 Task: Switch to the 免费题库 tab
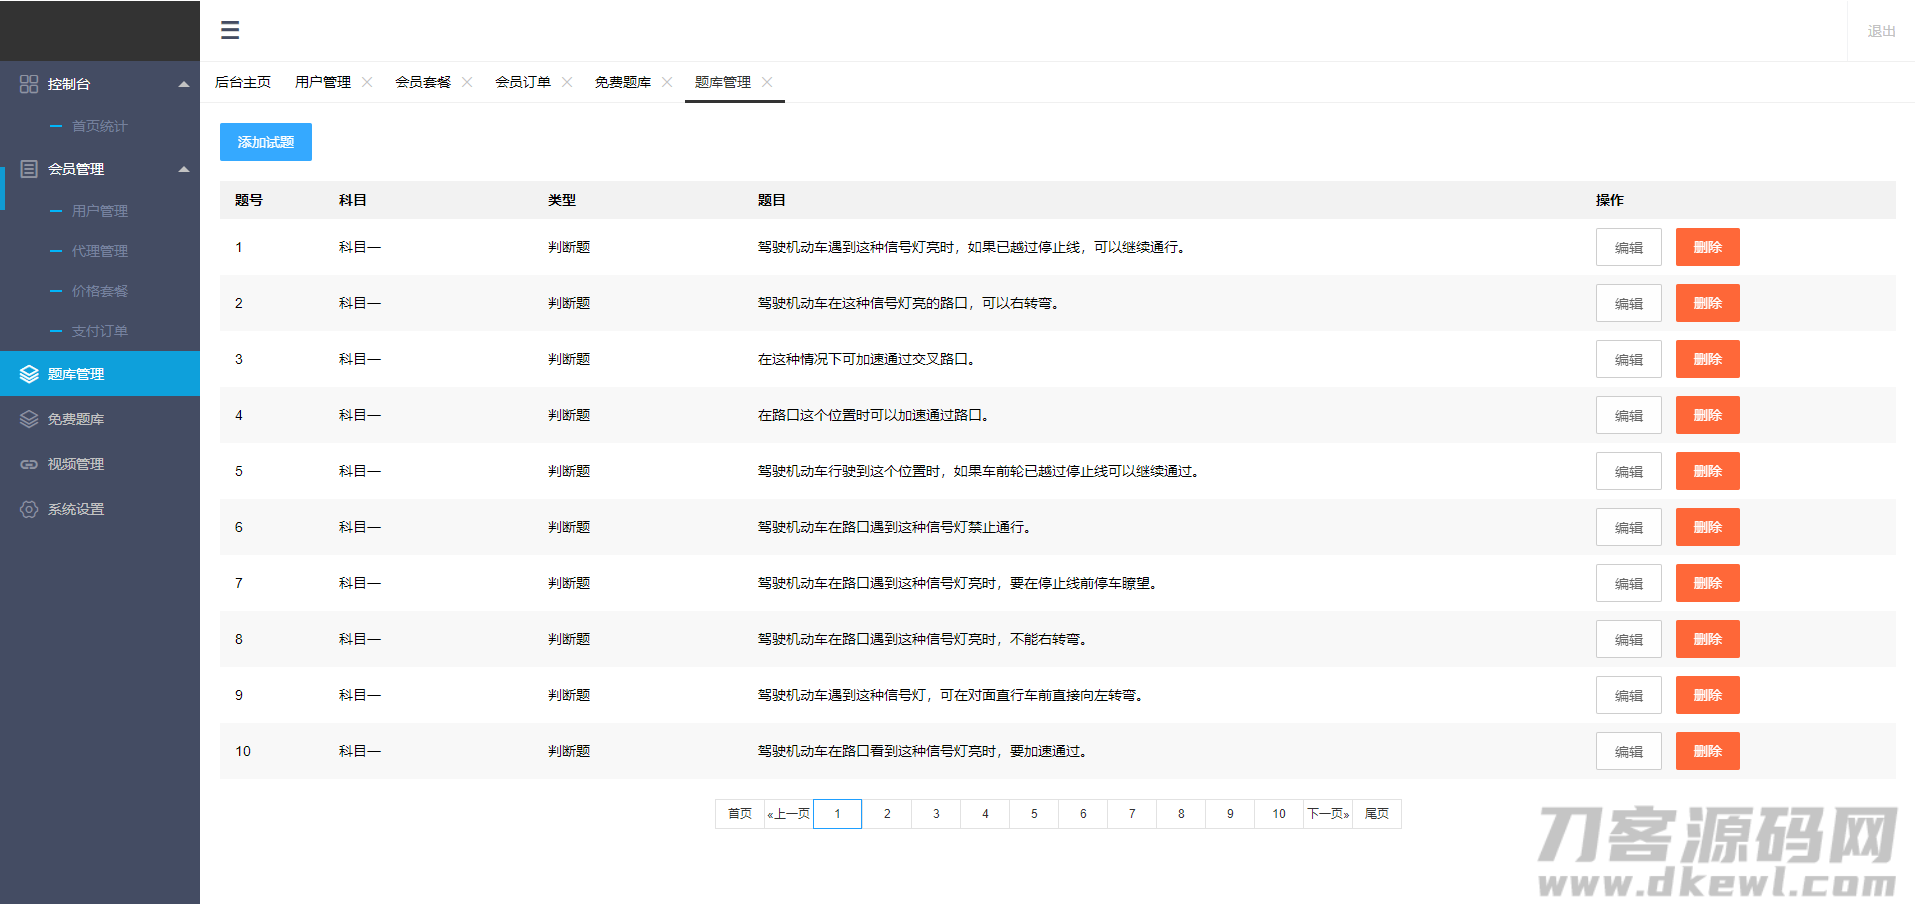(623, 82)
